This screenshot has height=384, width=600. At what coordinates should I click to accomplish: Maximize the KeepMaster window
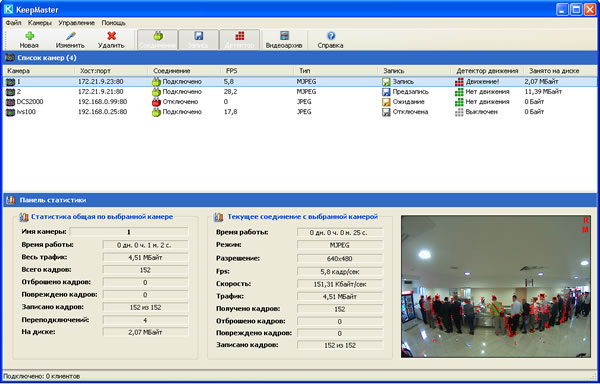click(x=576, y=9)
